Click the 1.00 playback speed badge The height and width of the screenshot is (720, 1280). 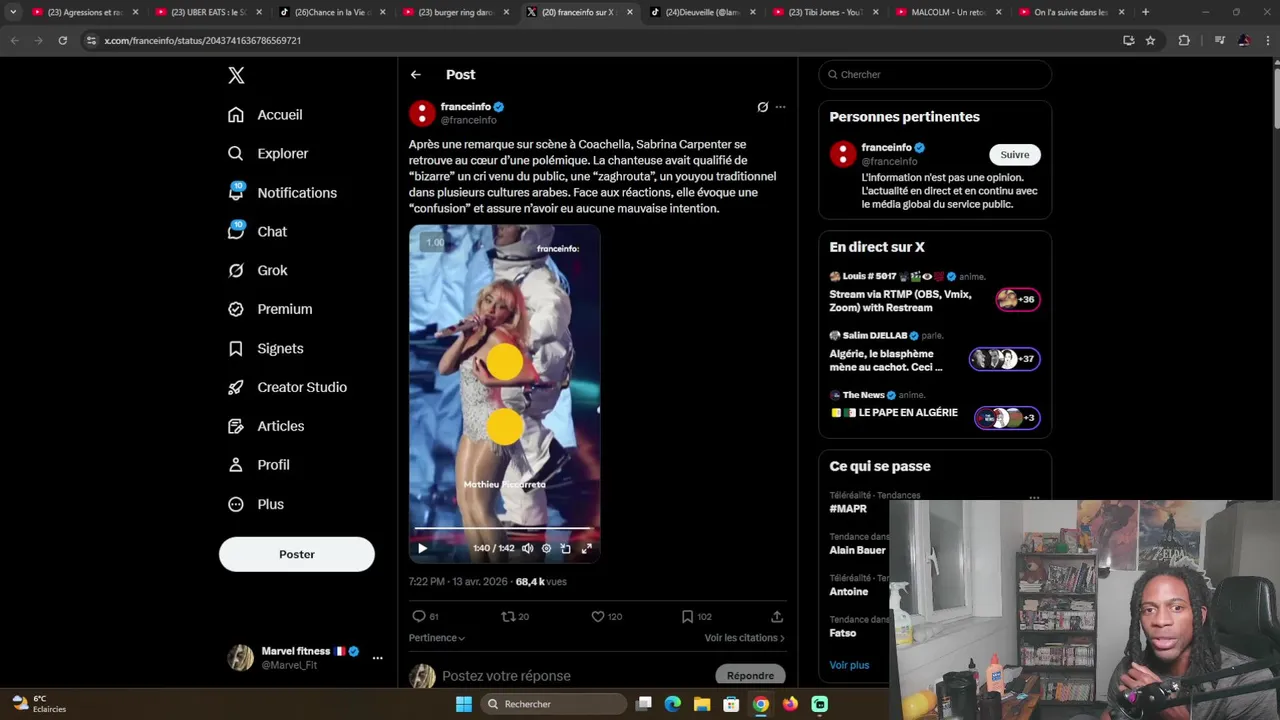pyautogui.click(x=435, y=242)
